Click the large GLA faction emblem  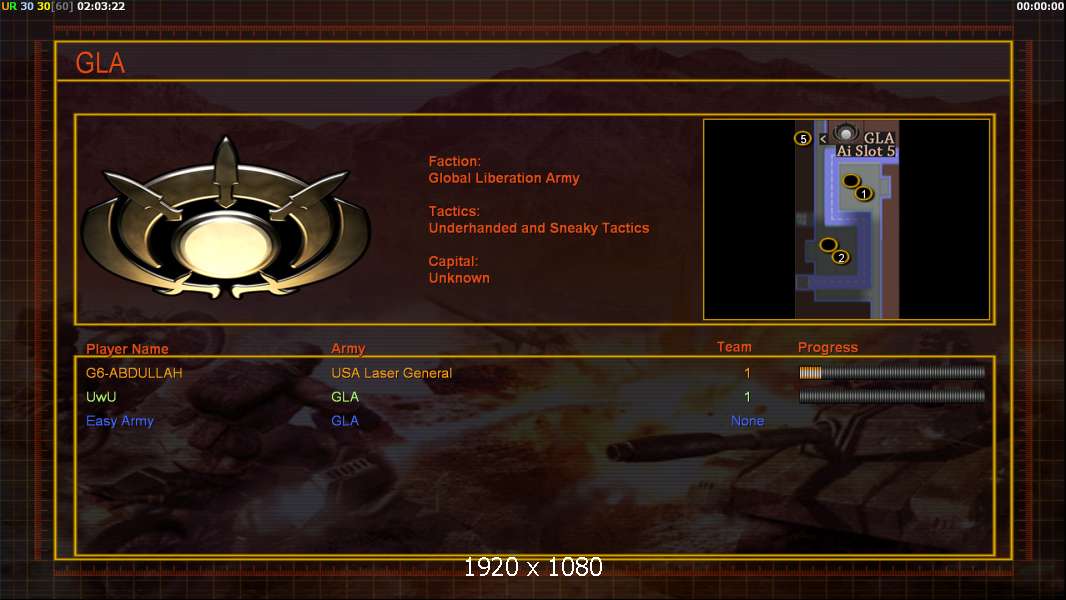point(225,219)
